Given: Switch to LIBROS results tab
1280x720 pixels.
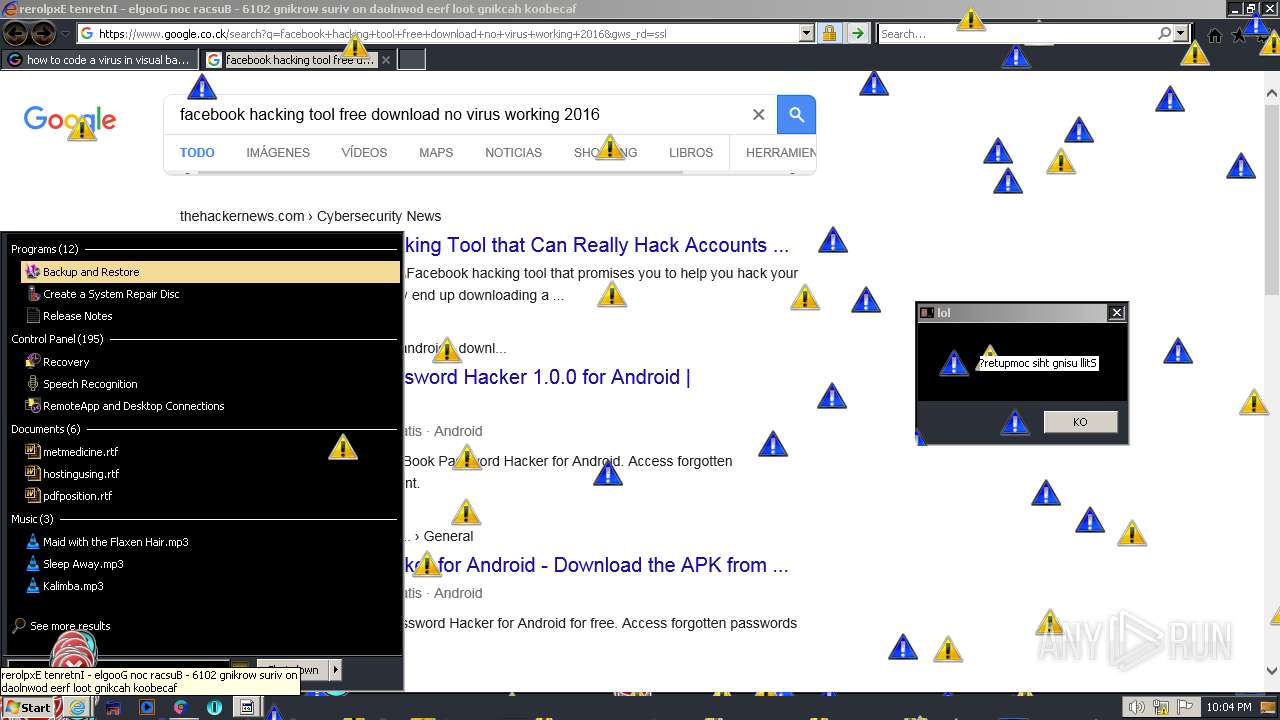Looking at the screenshot, I should click(691, 153).
